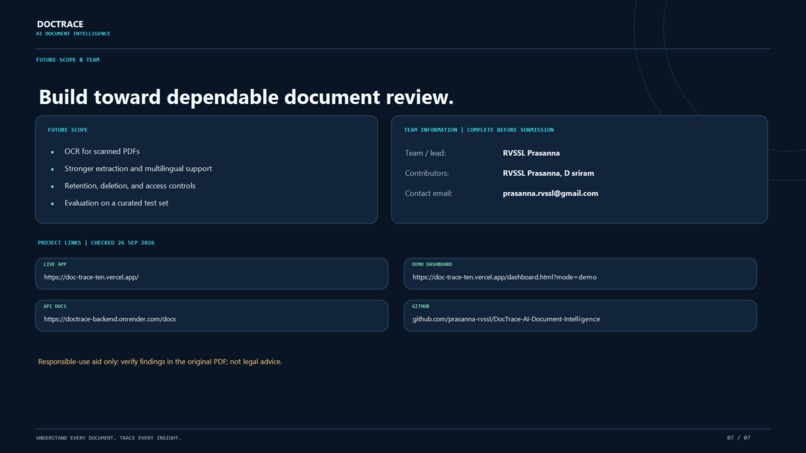Click the footer tagline 'UNDERSTAND EVERY DOCUMENT'
This screenshot has width=806, height=453.
[76, 438]
